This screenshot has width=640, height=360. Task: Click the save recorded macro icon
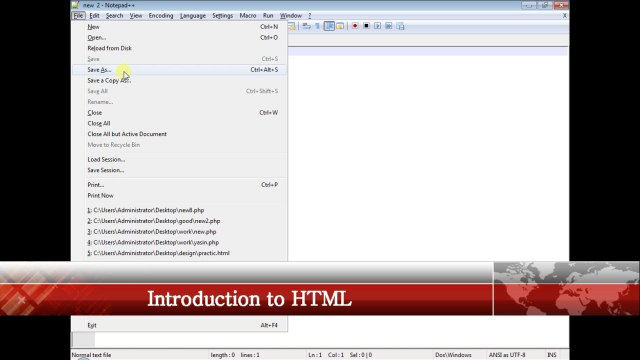point(400,27)
